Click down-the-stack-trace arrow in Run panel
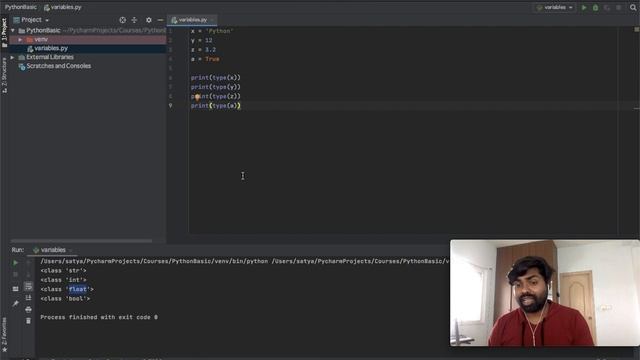This screenshot has width=640, height=360. coord(28,274)
